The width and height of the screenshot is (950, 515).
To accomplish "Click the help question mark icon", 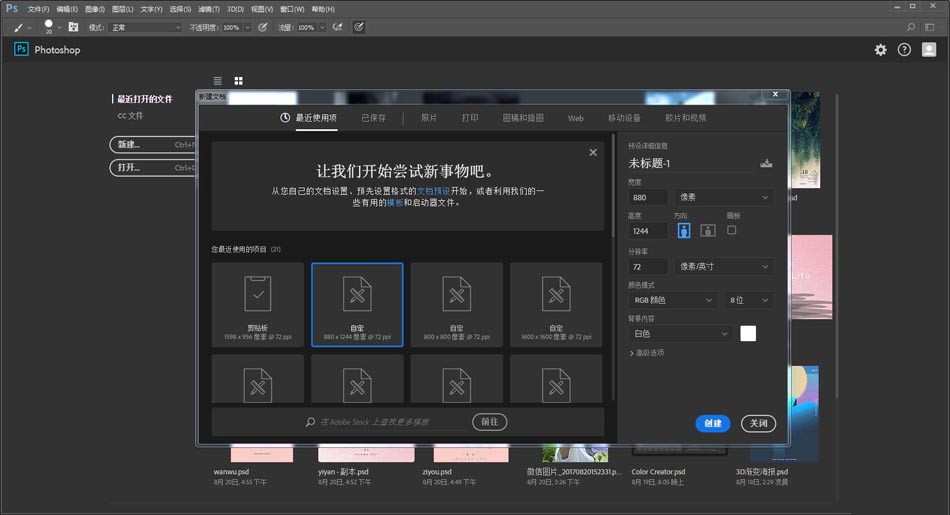I will point(904,50).
